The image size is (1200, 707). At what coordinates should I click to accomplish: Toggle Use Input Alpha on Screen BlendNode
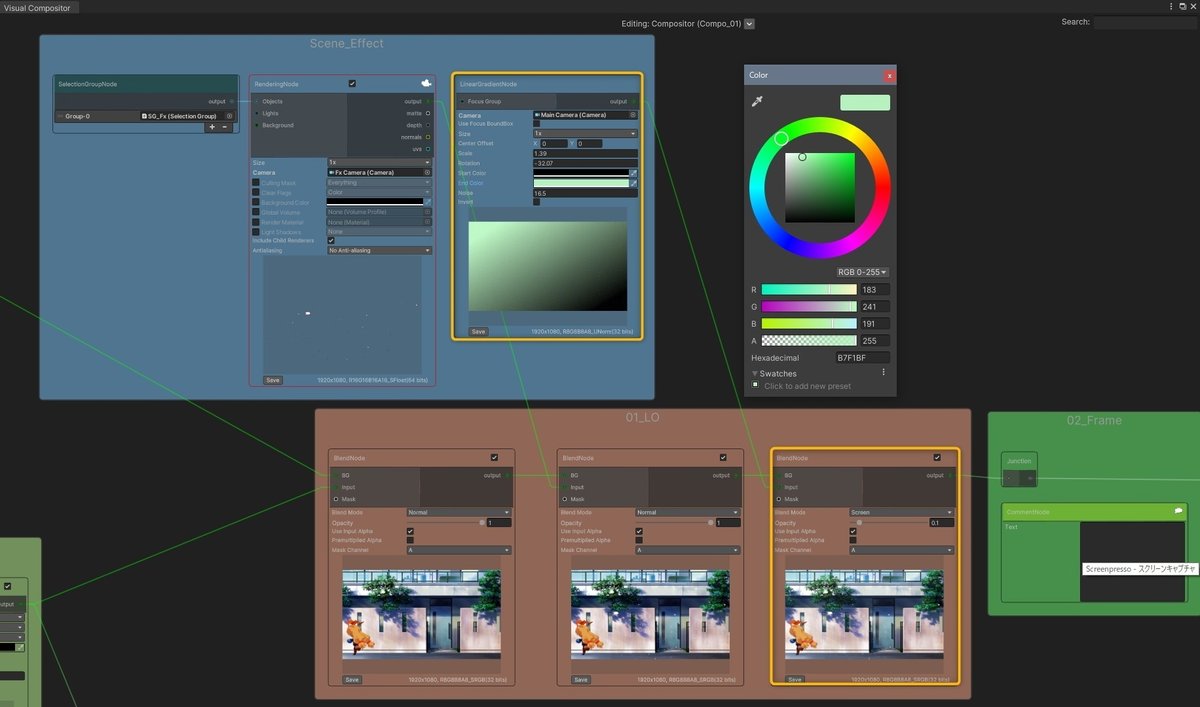click(854, 531)
